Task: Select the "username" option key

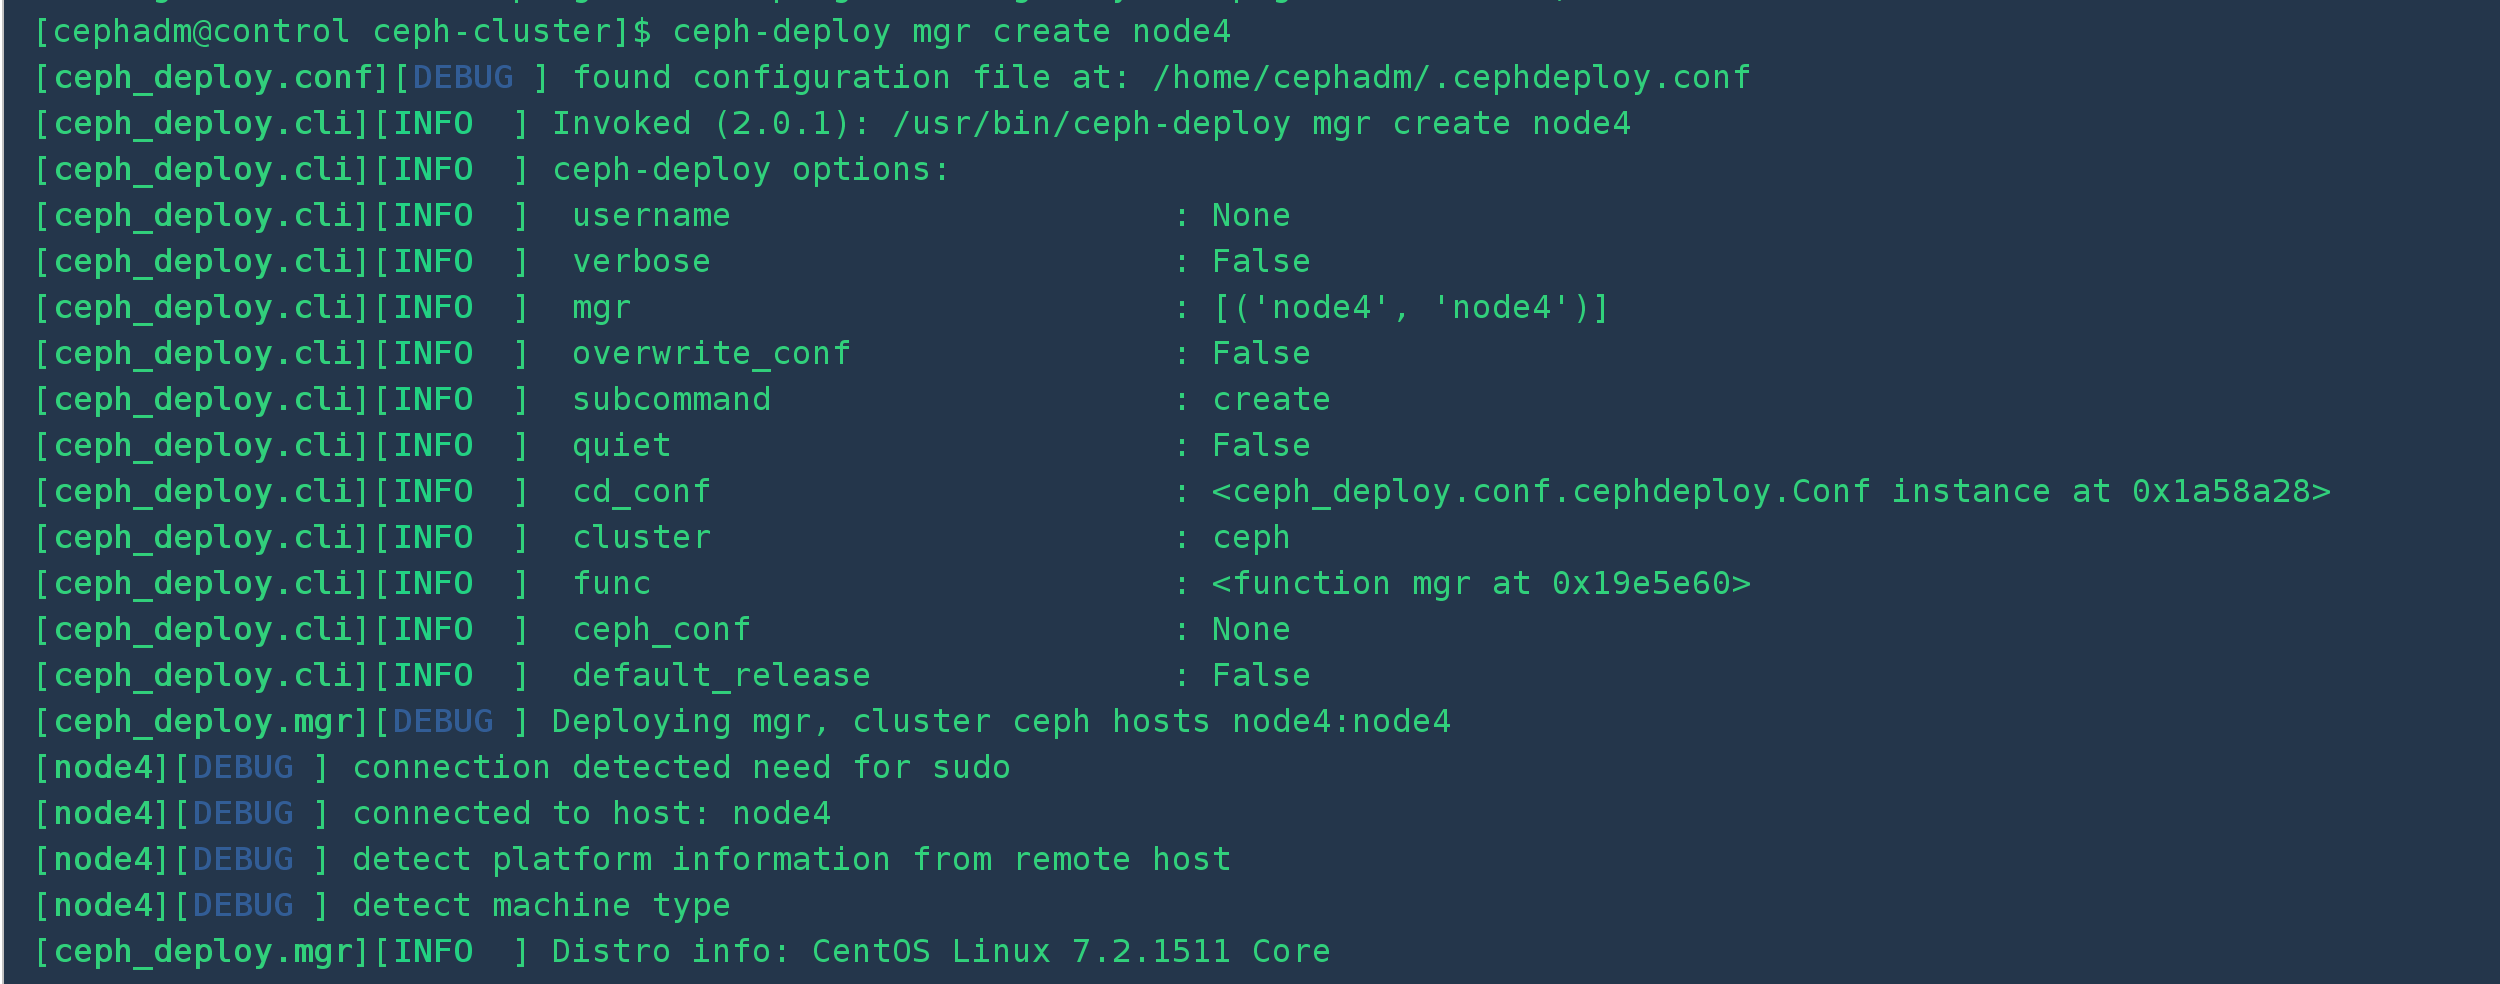Action: pos(652,216)
